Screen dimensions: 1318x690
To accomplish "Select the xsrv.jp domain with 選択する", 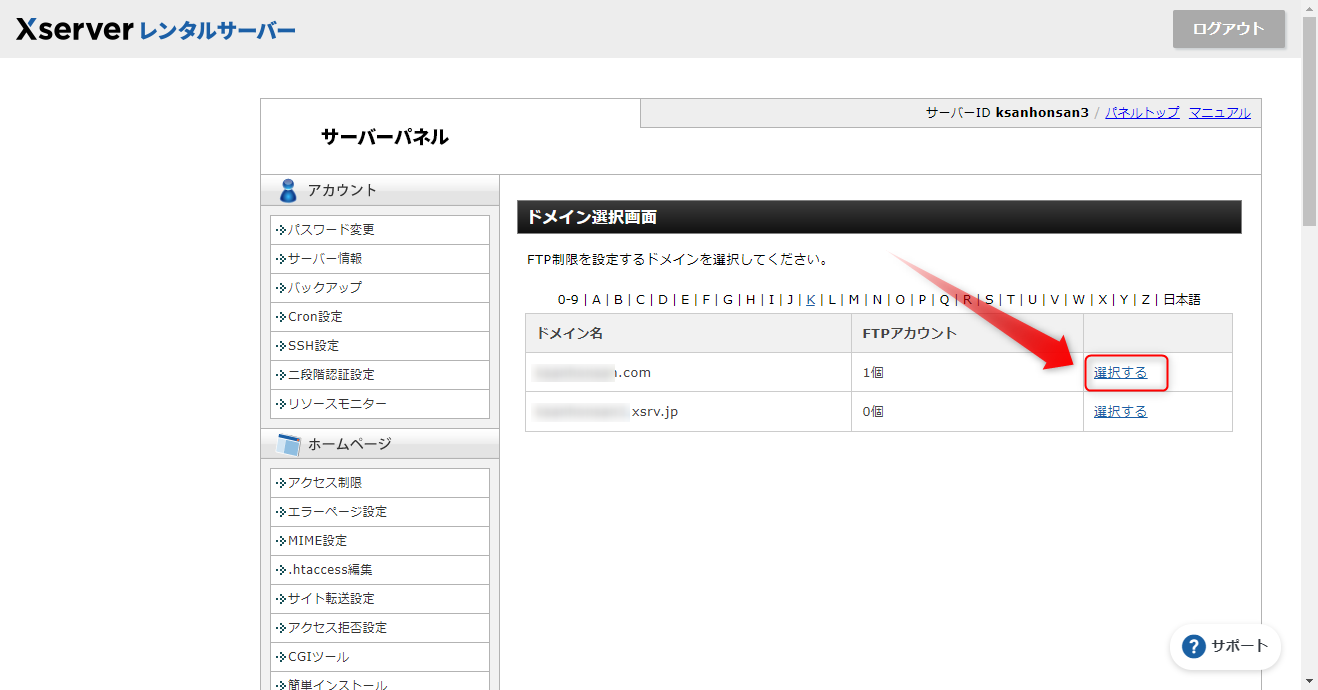I will 1120,411.
